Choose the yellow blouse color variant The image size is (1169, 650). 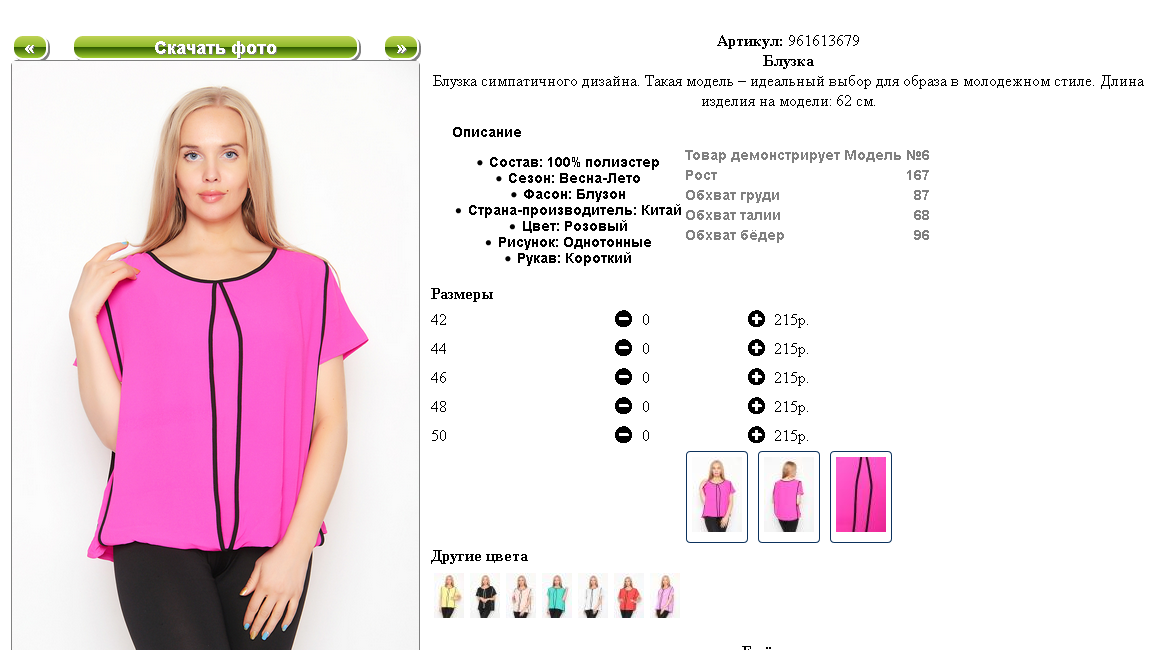coord(449,596)
